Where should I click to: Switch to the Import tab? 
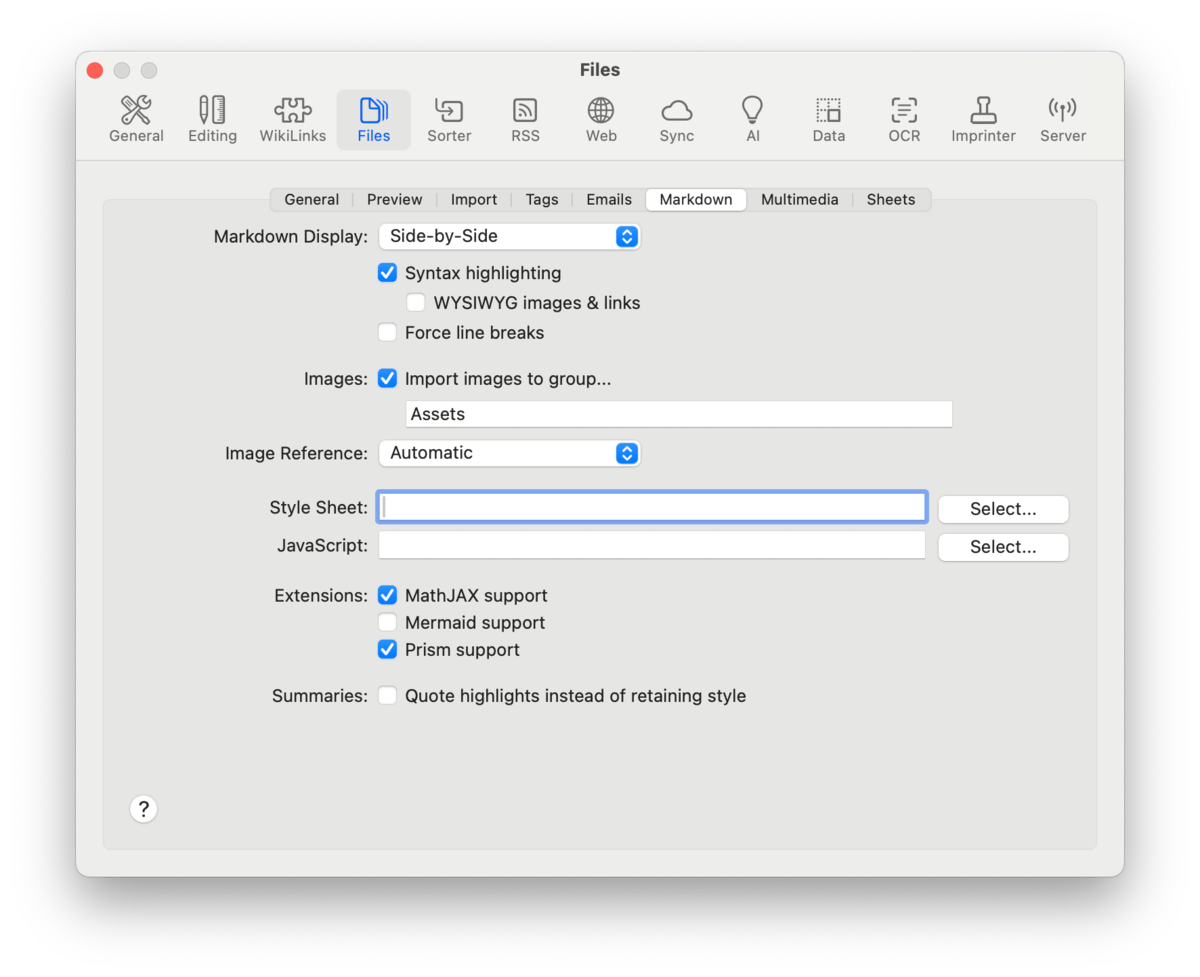click(474, 200)
